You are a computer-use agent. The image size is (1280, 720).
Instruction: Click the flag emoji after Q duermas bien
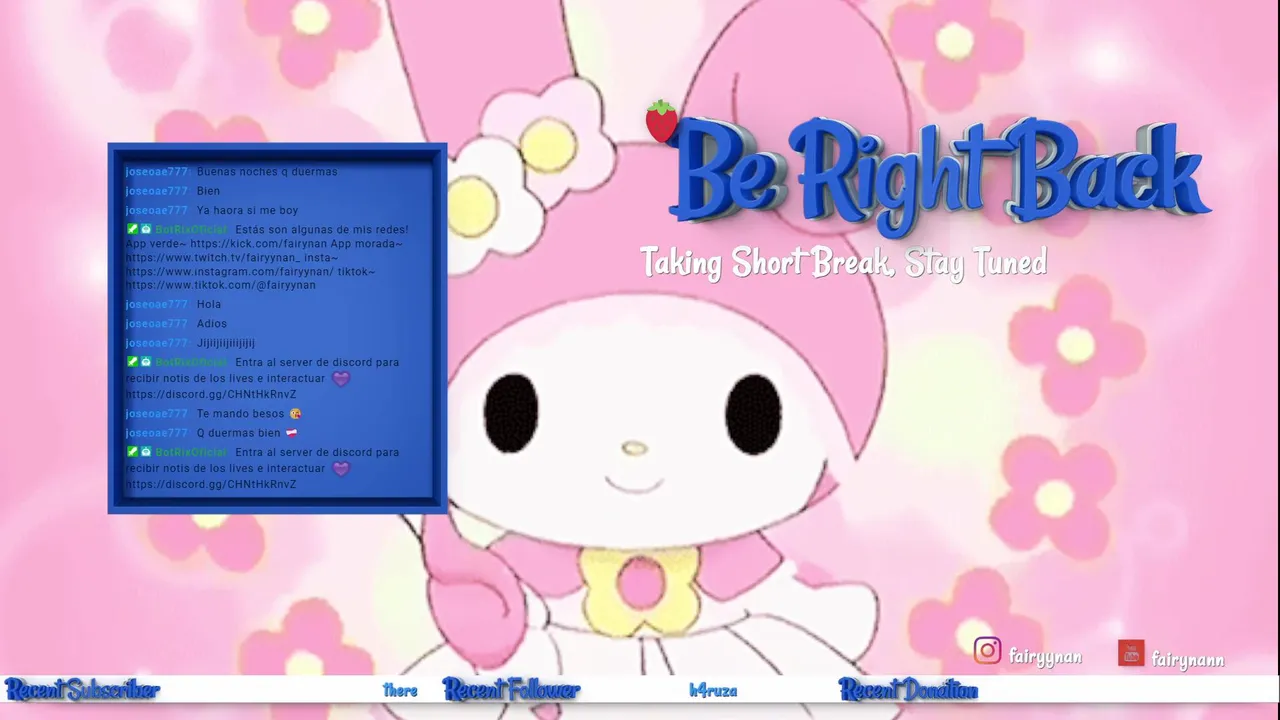point(291,433)
